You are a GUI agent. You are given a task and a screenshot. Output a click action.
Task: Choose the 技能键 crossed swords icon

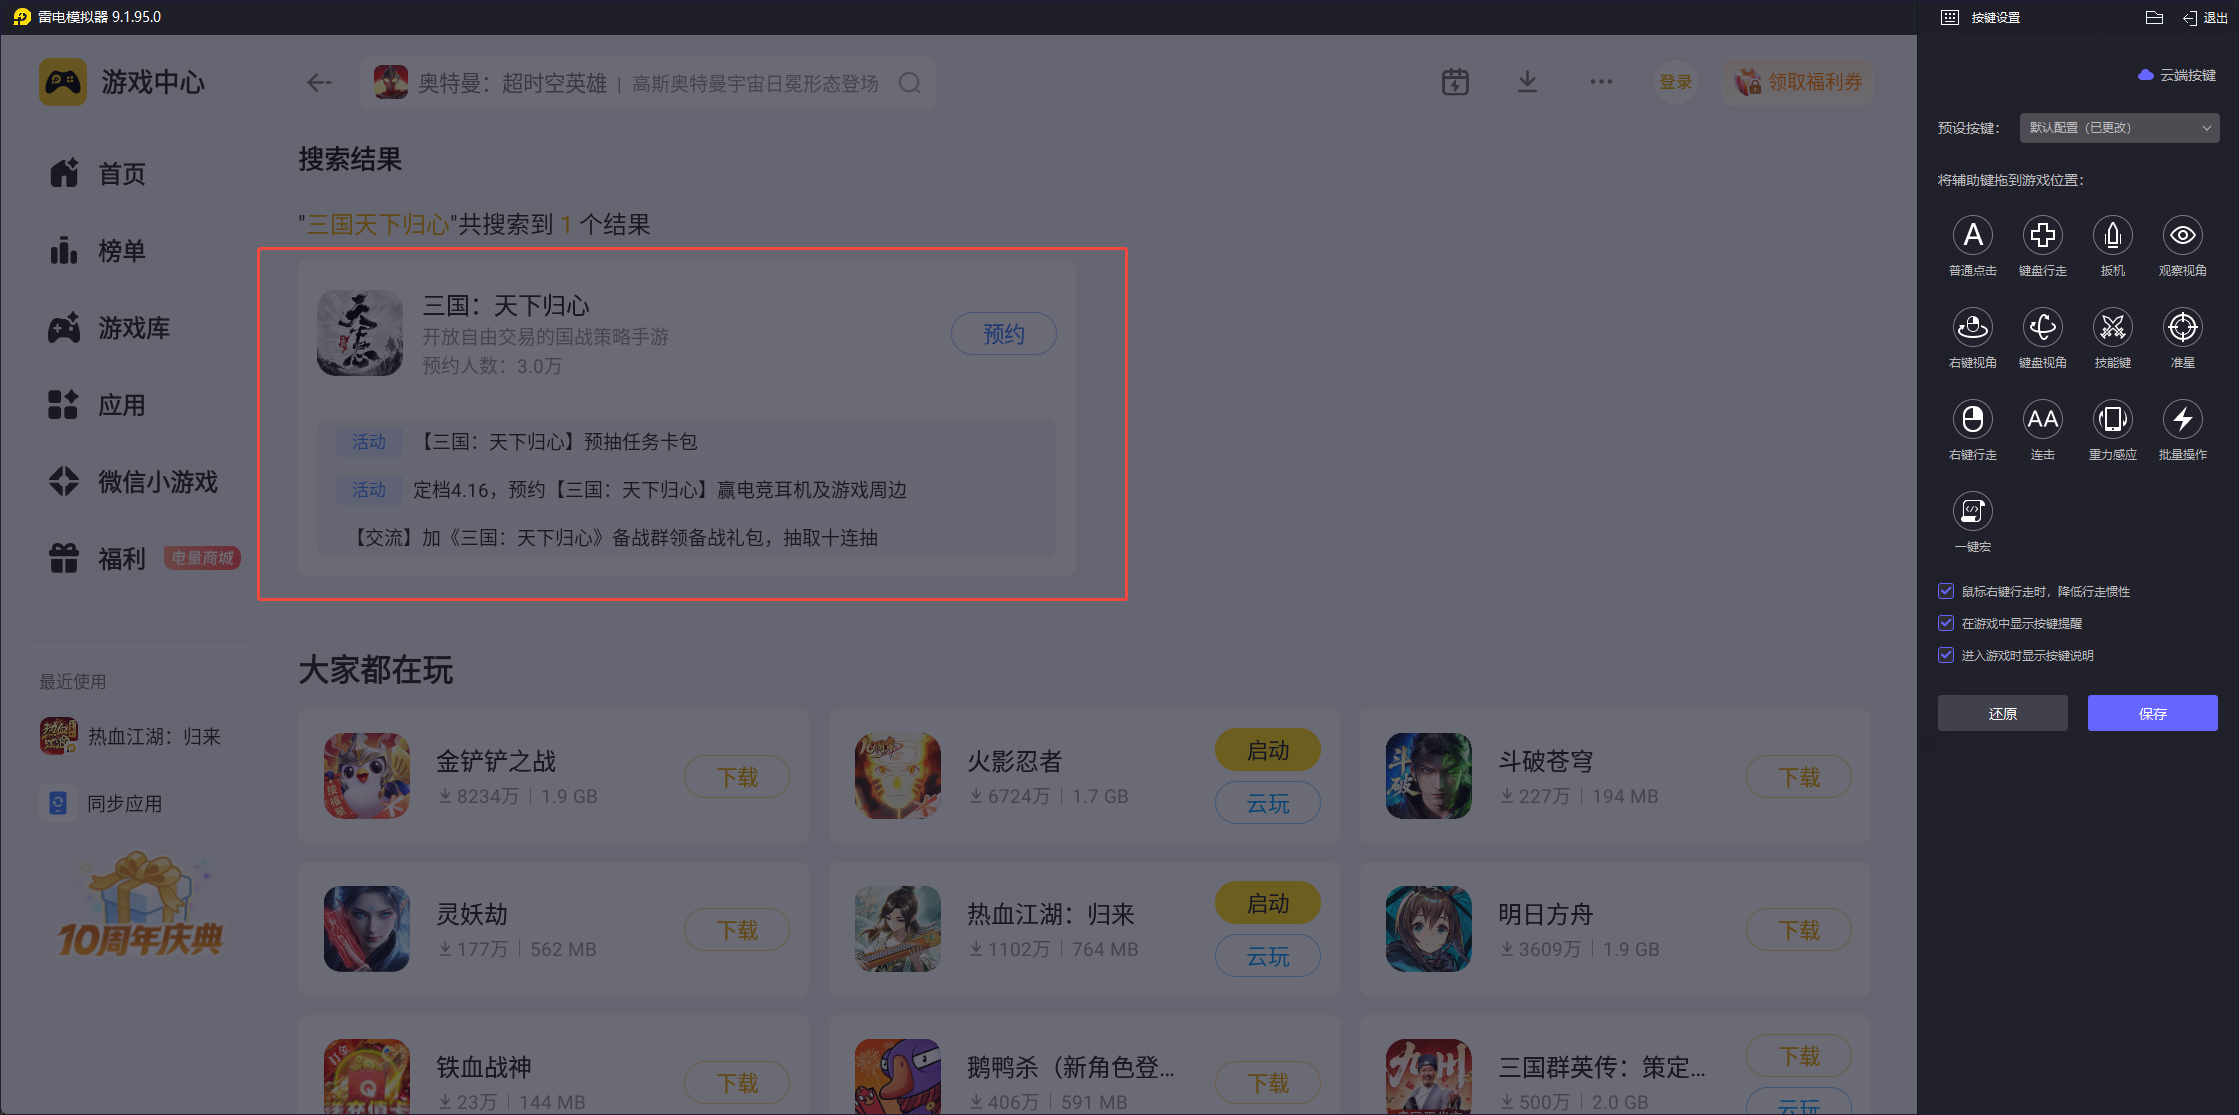[2112, 328]
